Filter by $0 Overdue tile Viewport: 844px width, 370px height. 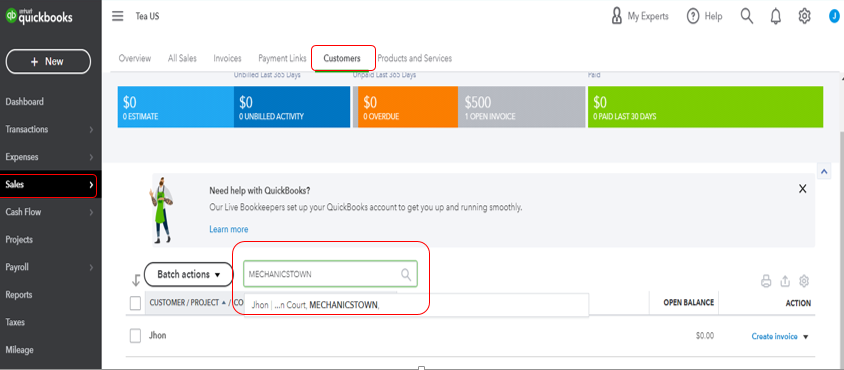point(407,107)
